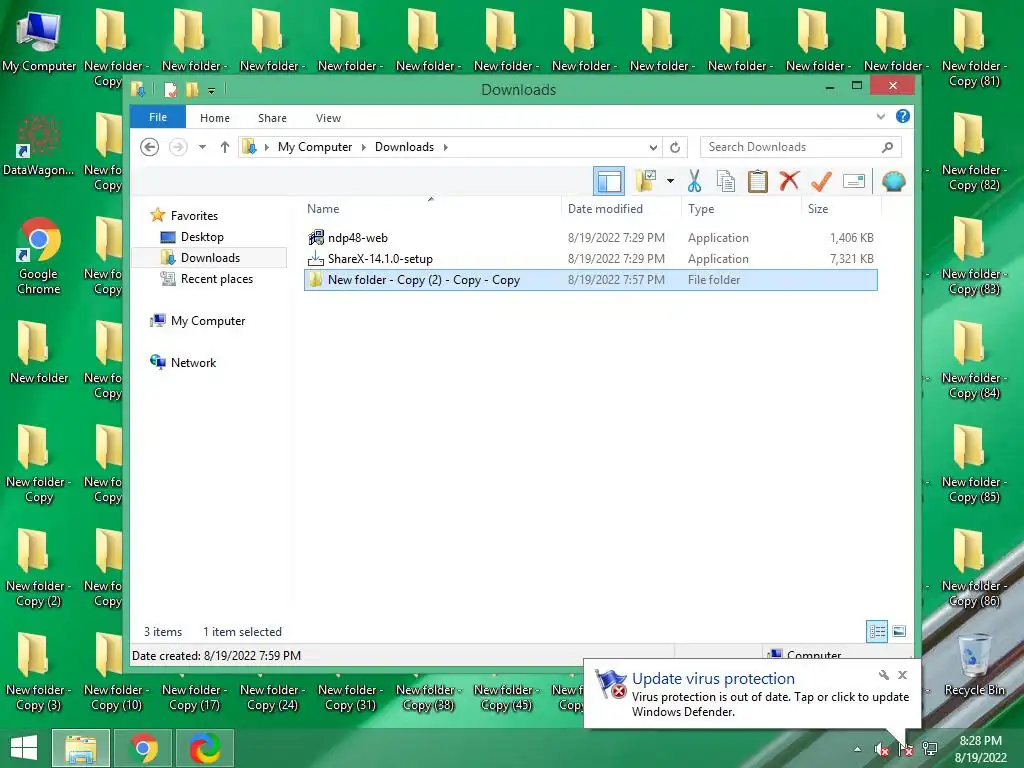Click the Paste clipboard icon
This screenshot has height=768, width=1024.
757,181
